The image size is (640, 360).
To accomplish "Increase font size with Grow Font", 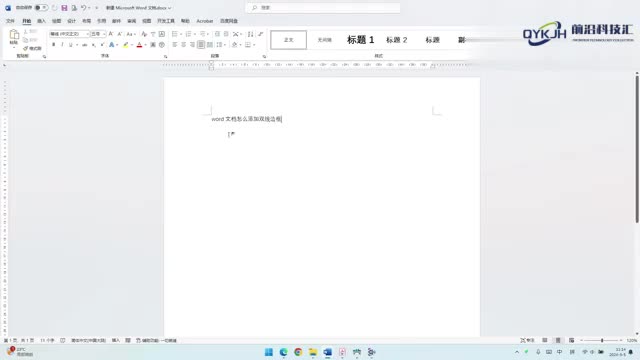I will pos(111,34).
